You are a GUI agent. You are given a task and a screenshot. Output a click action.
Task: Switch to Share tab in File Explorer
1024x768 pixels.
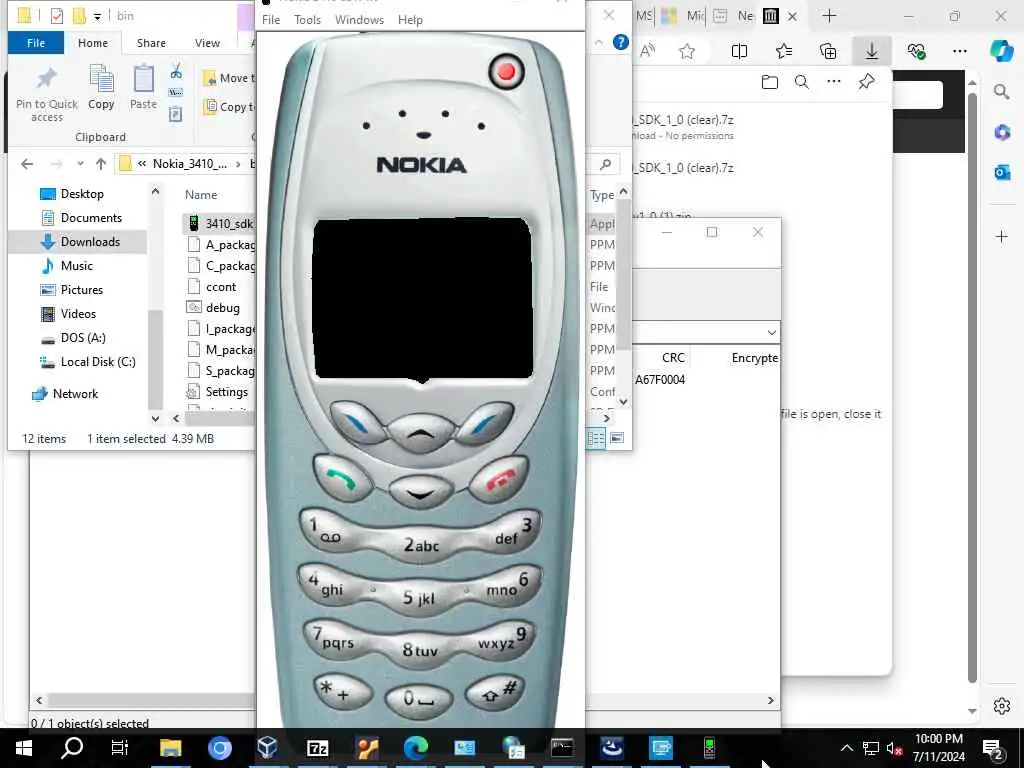[151, 42]
